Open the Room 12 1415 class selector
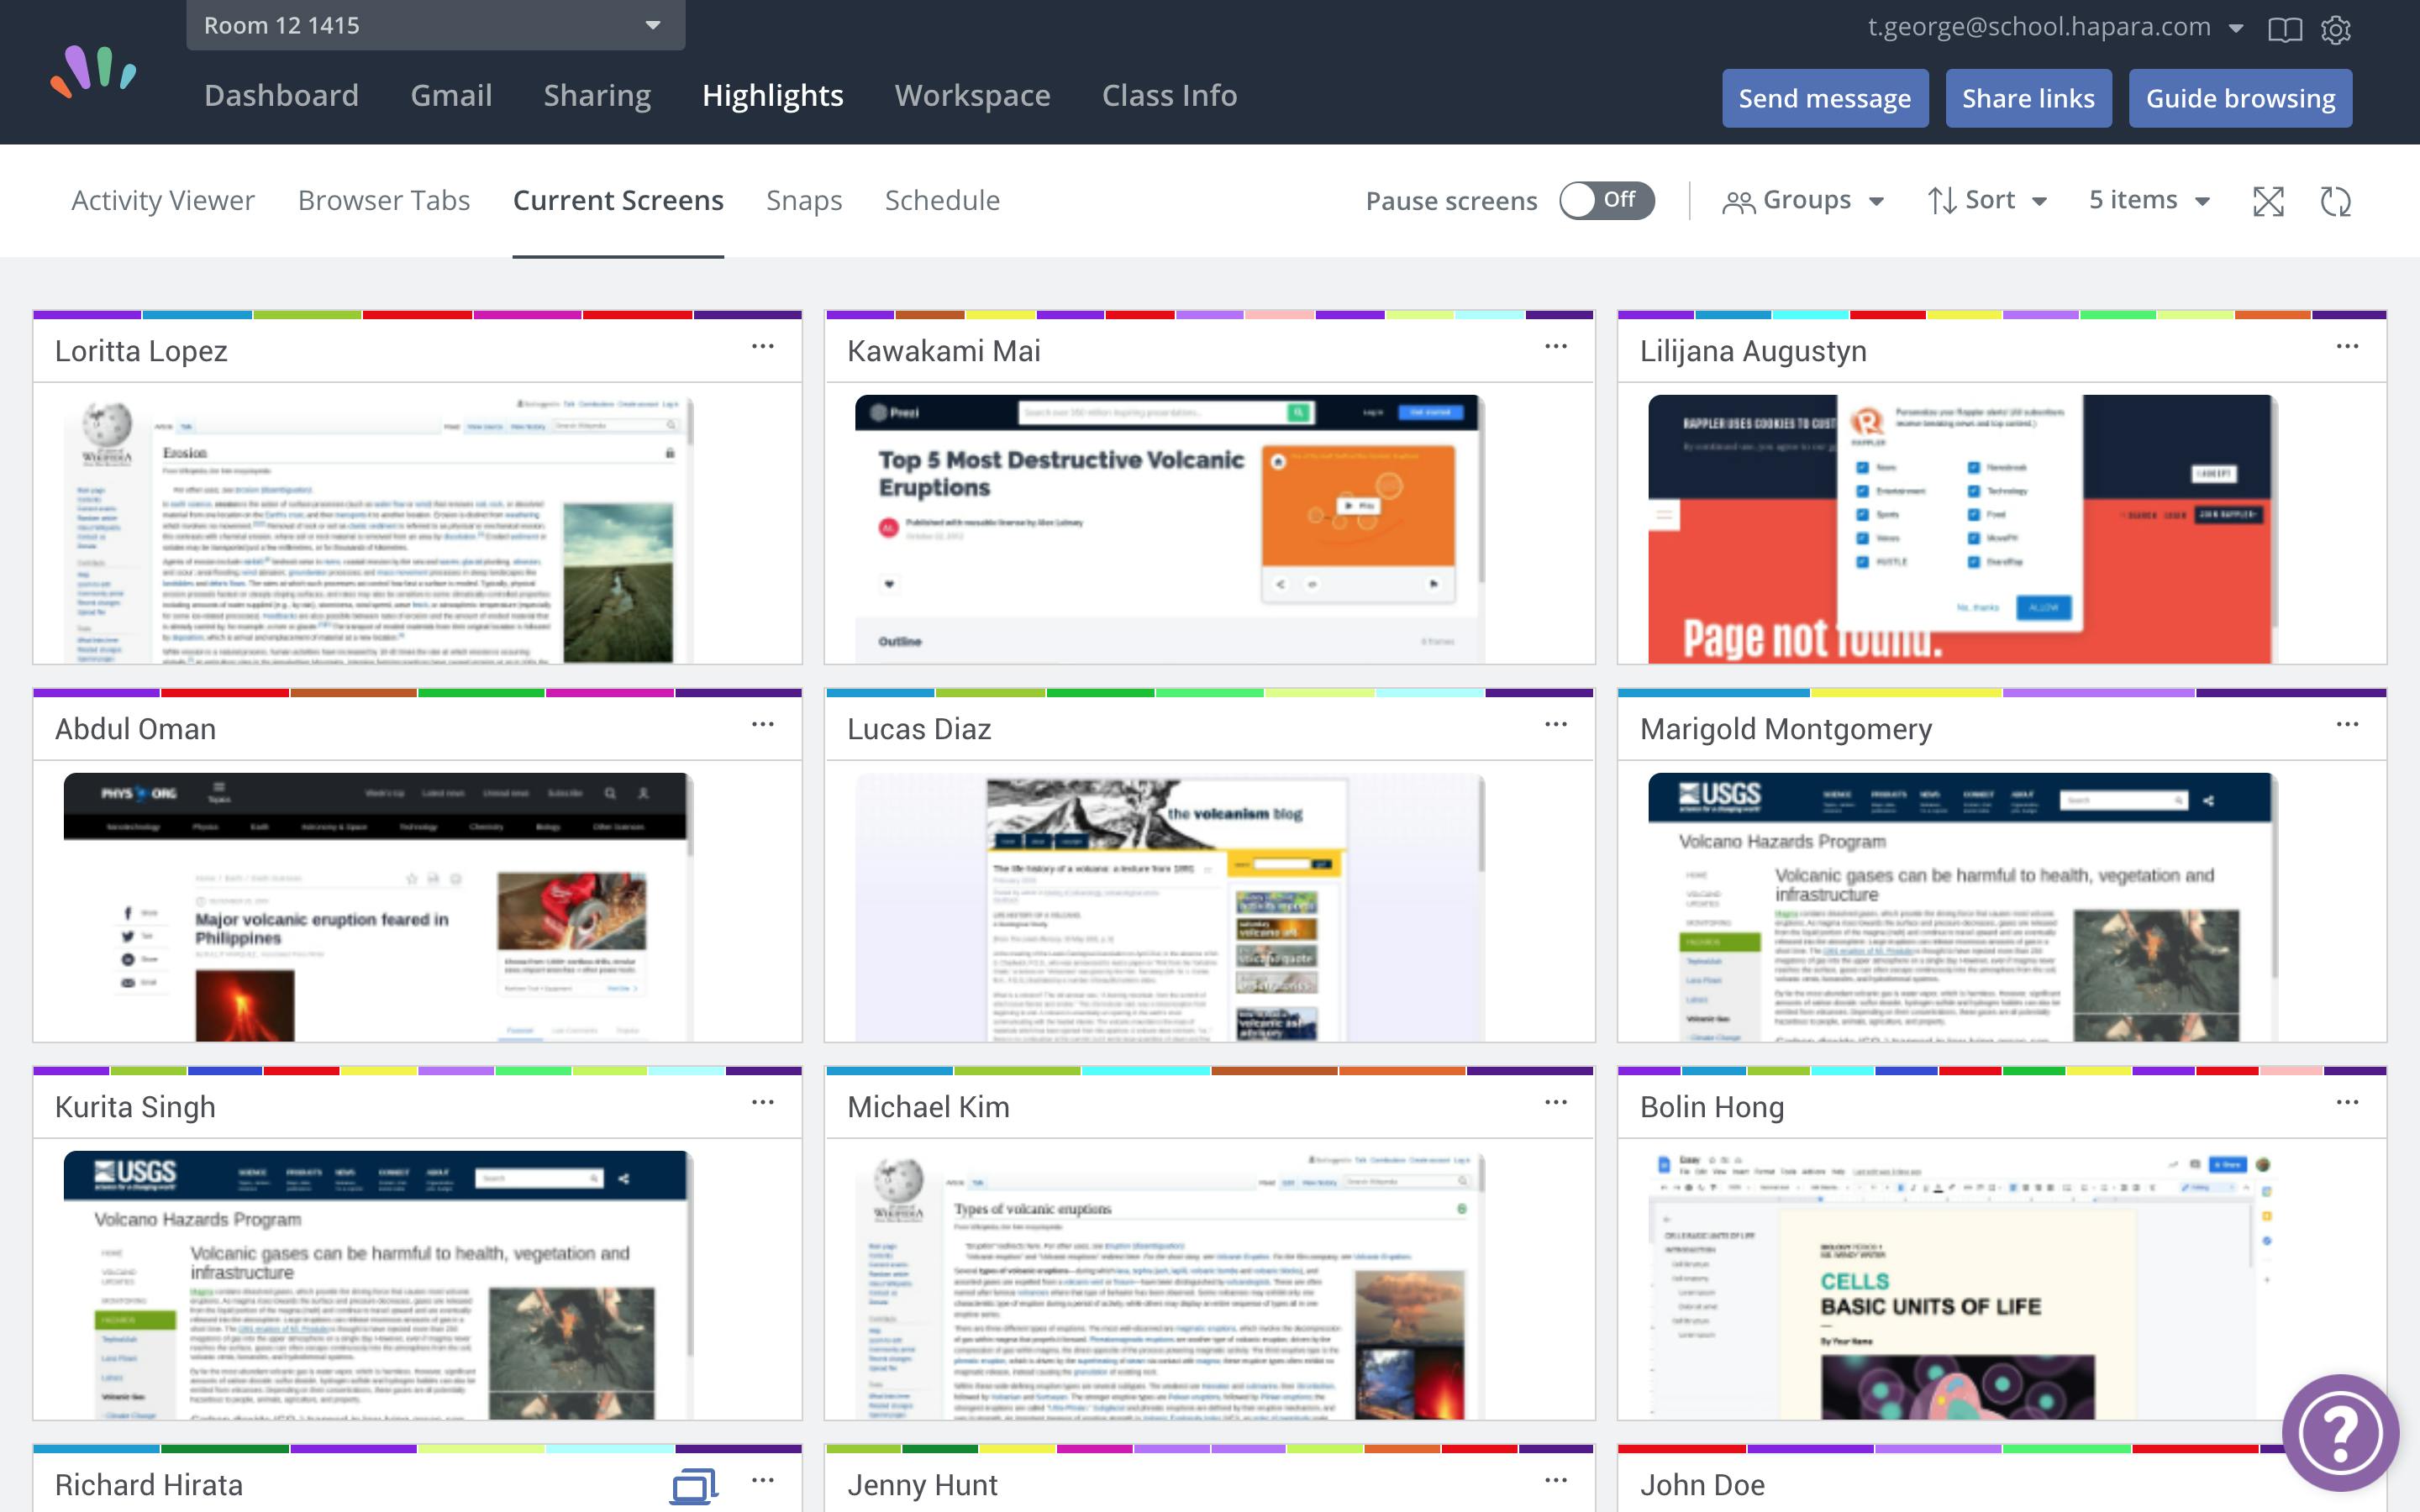The height and width of the screenshot is (1512, 2420). coord(435,25)
